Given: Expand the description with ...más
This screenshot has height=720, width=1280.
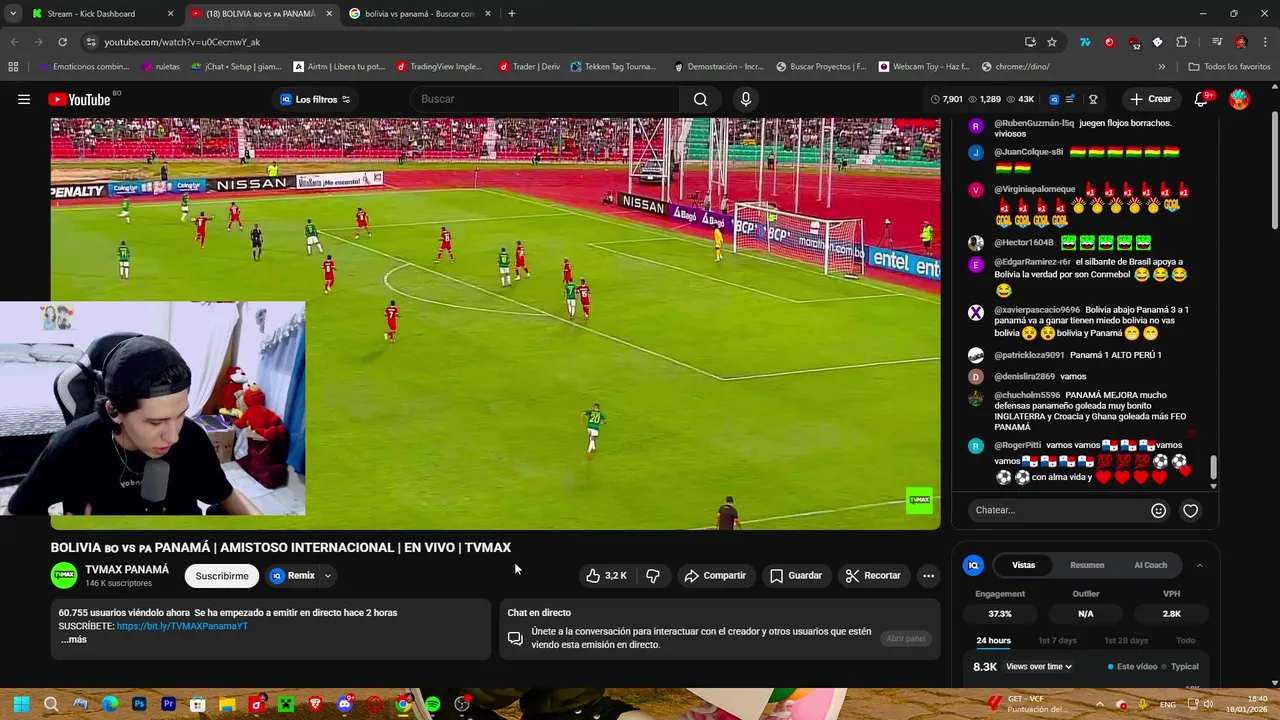Looking at the screenshot, I should coord(74,640).
